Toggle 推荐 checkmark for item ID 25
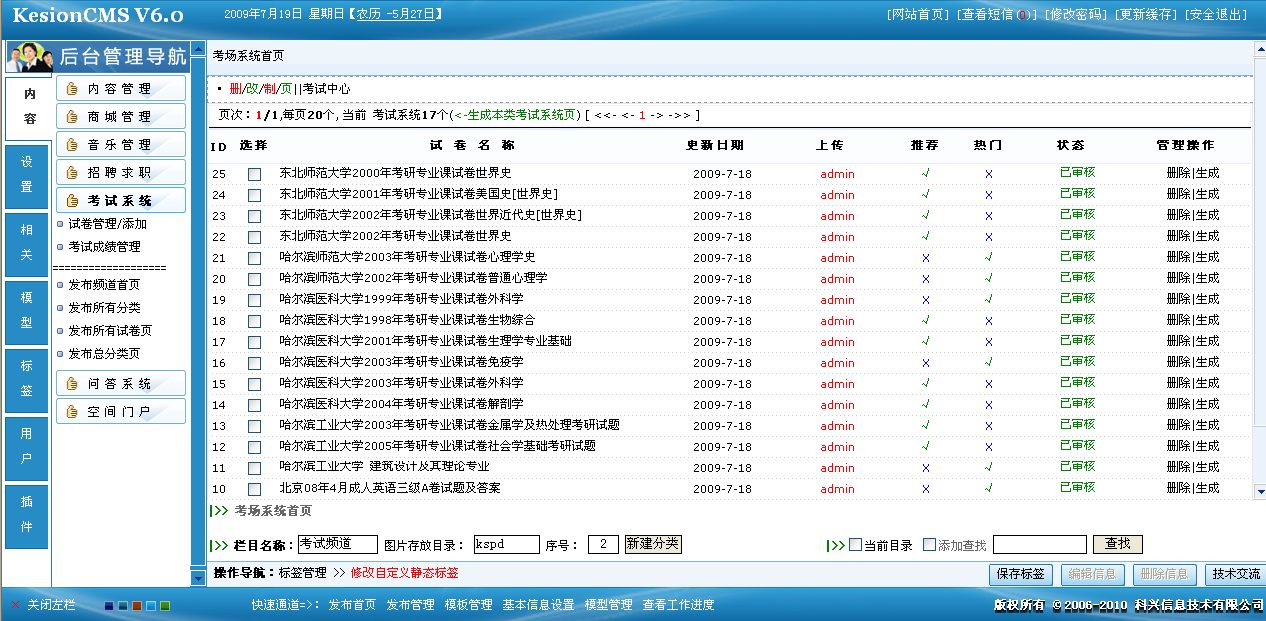Viewport: 1266px width, 621px height. [924, 173]
